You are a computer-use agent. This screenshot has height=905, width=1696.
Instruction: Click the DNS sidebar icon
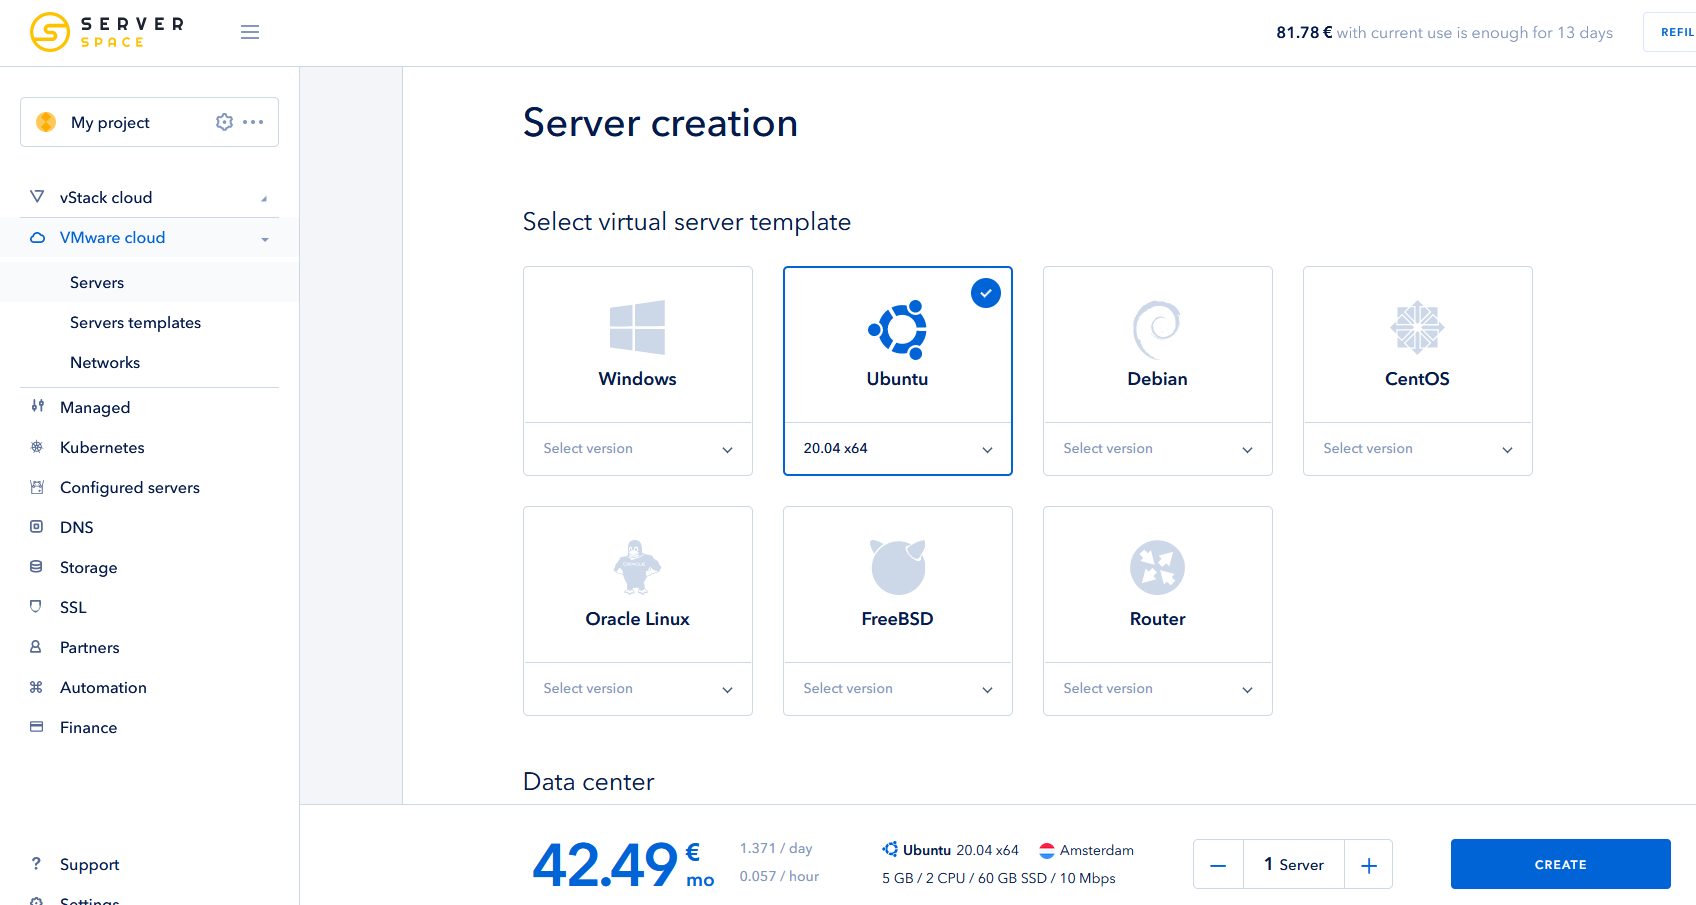tap(37, 527)
